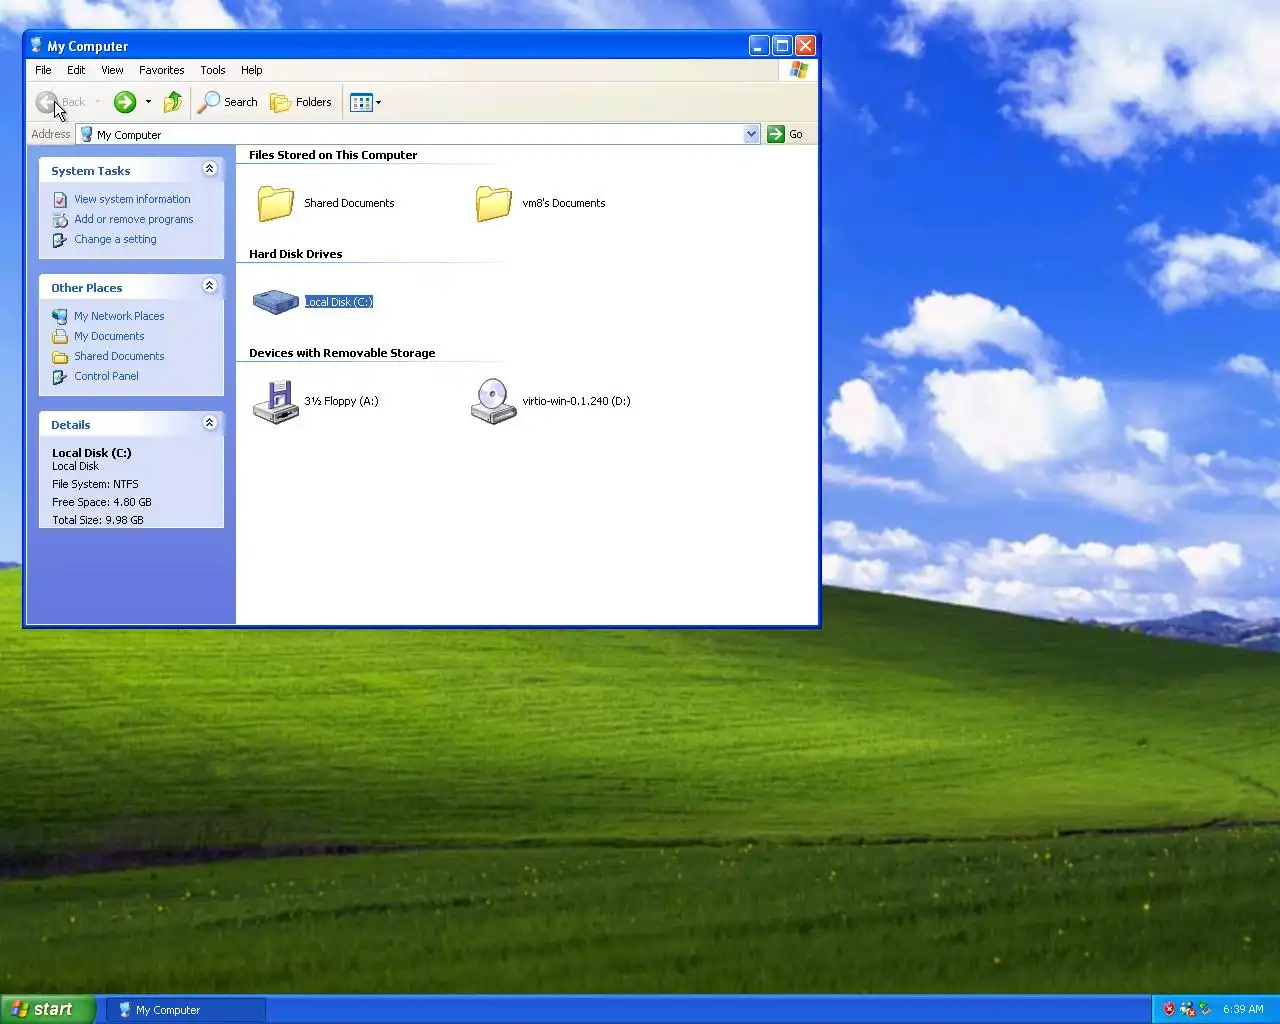The height and width of the screenshot is (1024, 1280).
Task: Click the Change a setting icon
Action: (x=60, y=240)
